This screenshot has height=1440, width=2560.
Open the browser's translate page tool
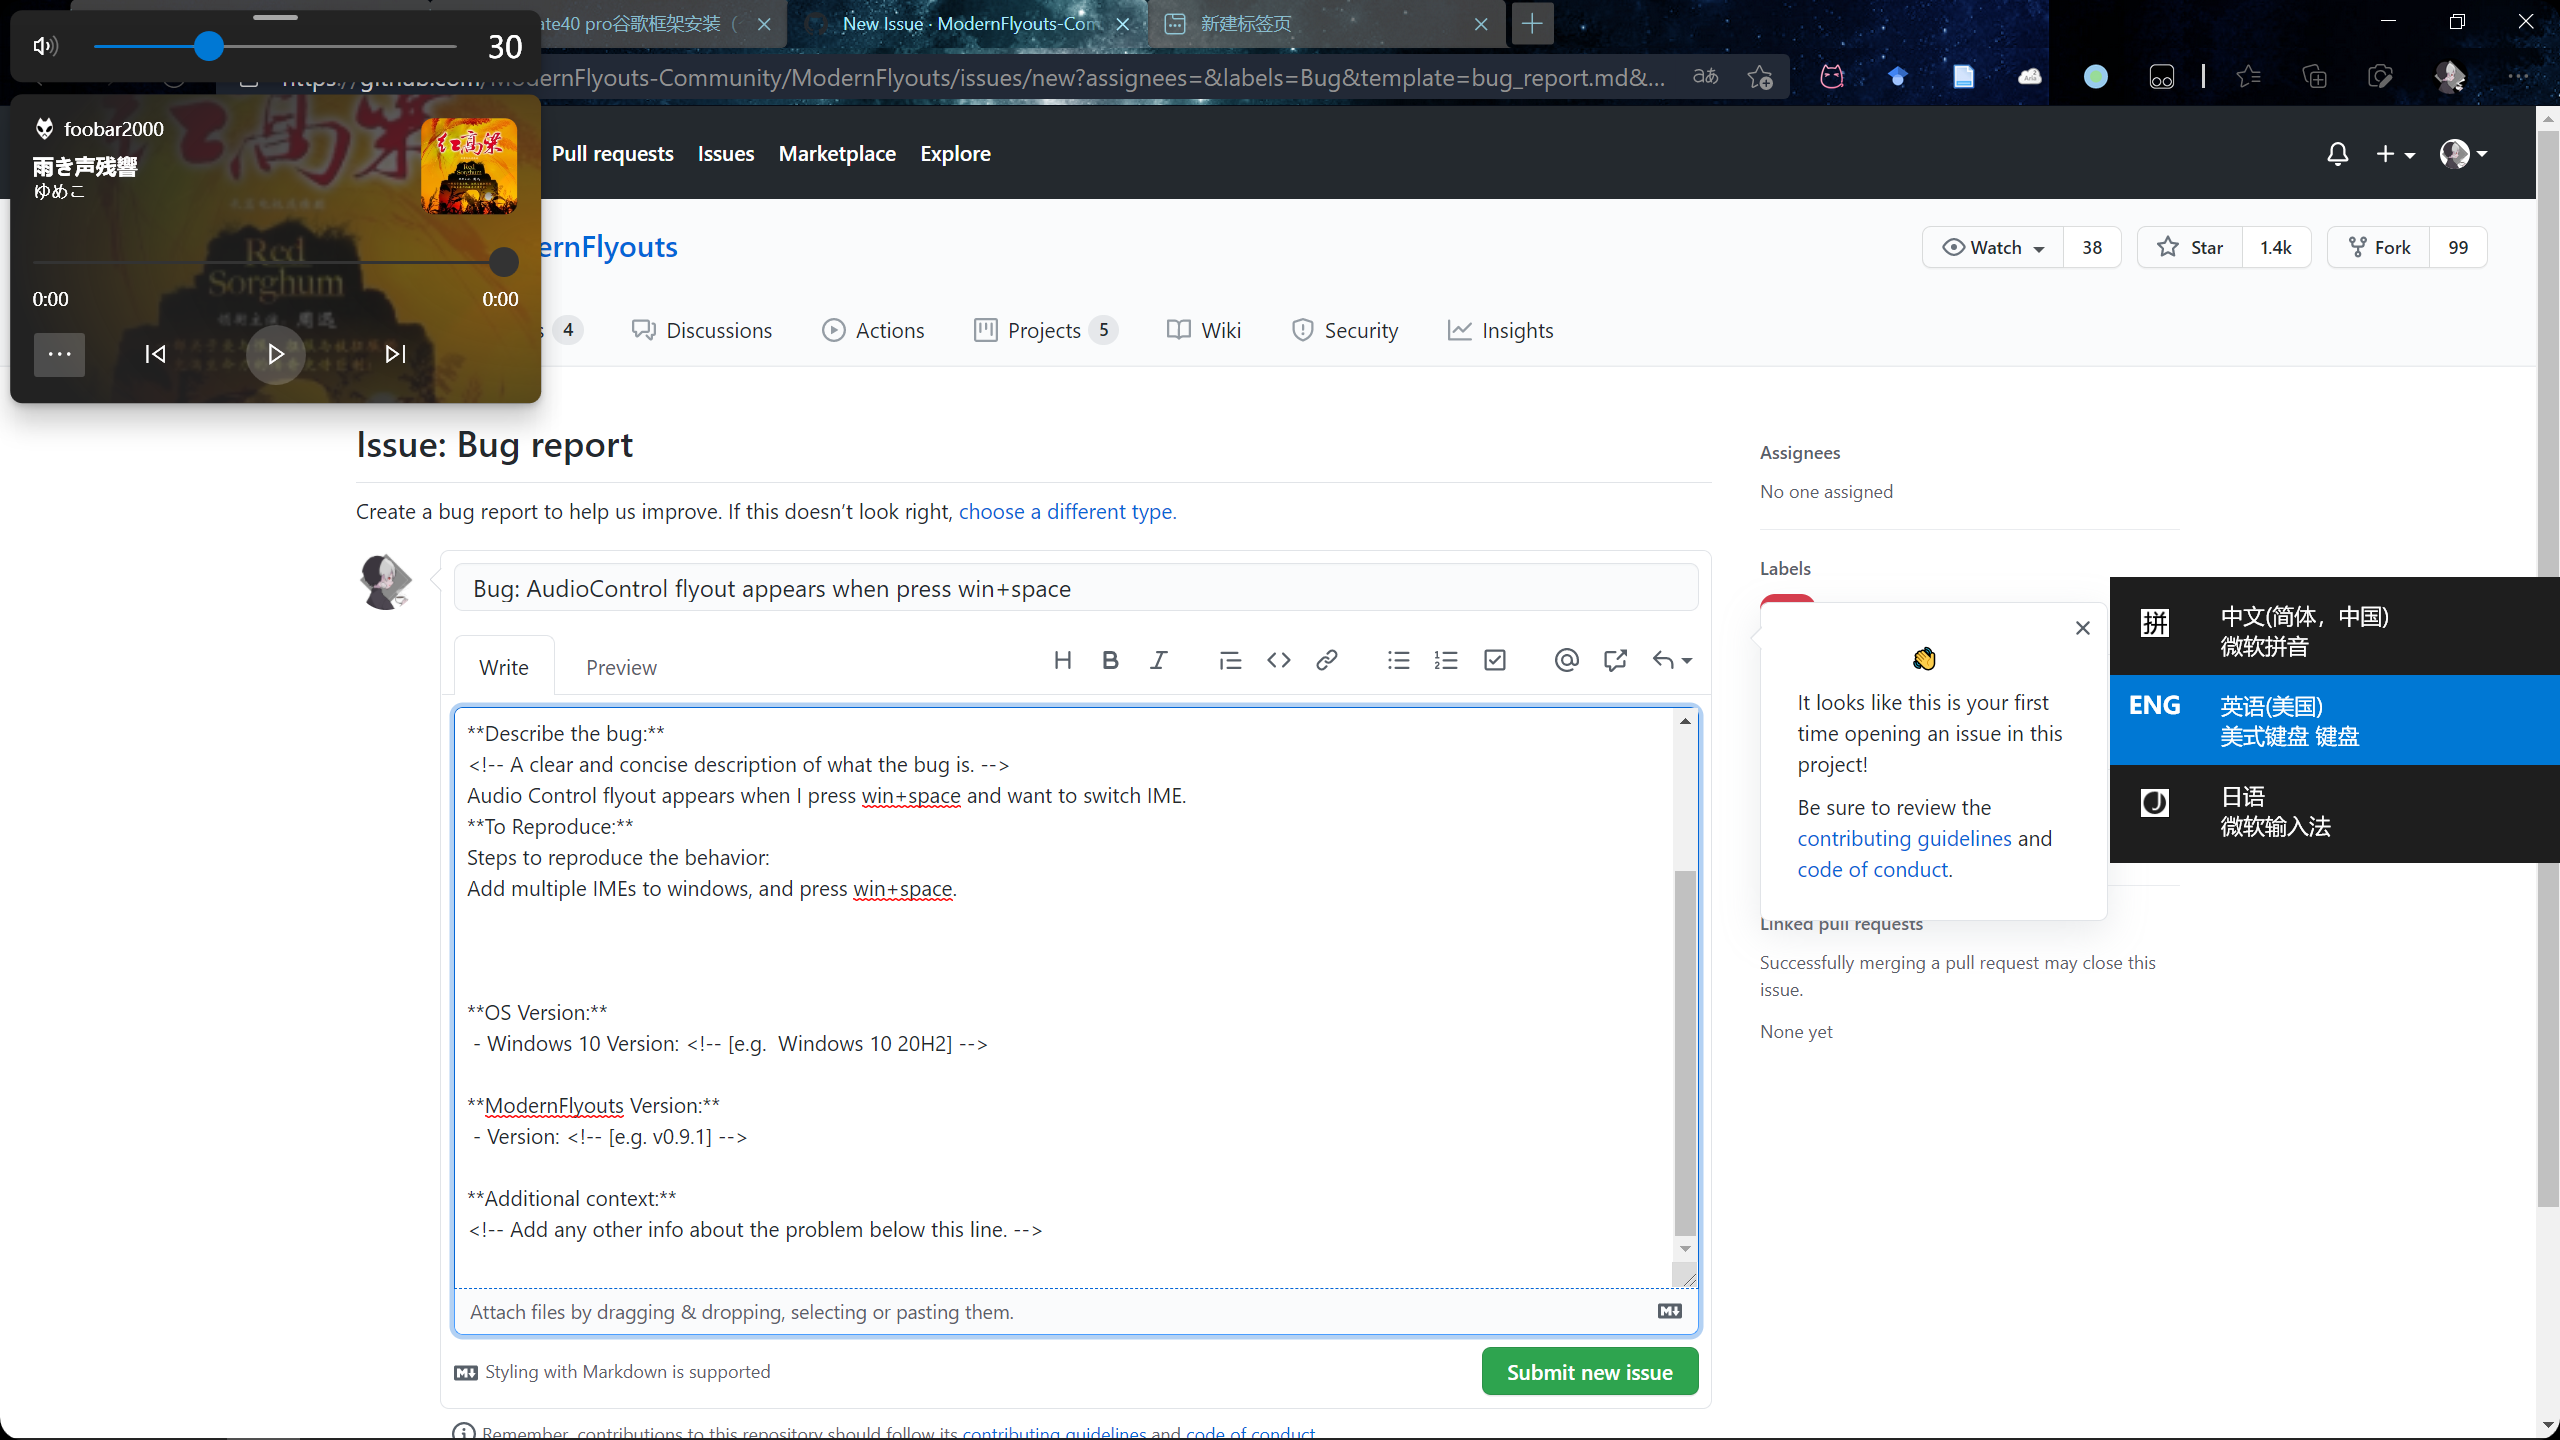pos(1705,76)
